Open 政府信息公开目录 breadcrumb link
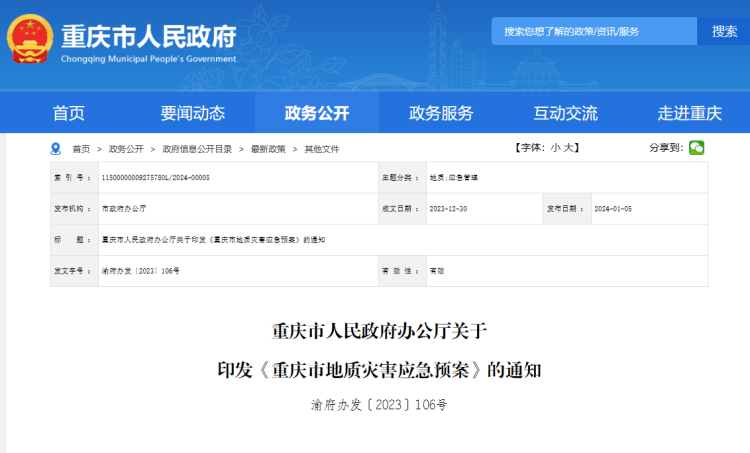The image size is (750, 453). pyautogui.click(x=197, y=149)
